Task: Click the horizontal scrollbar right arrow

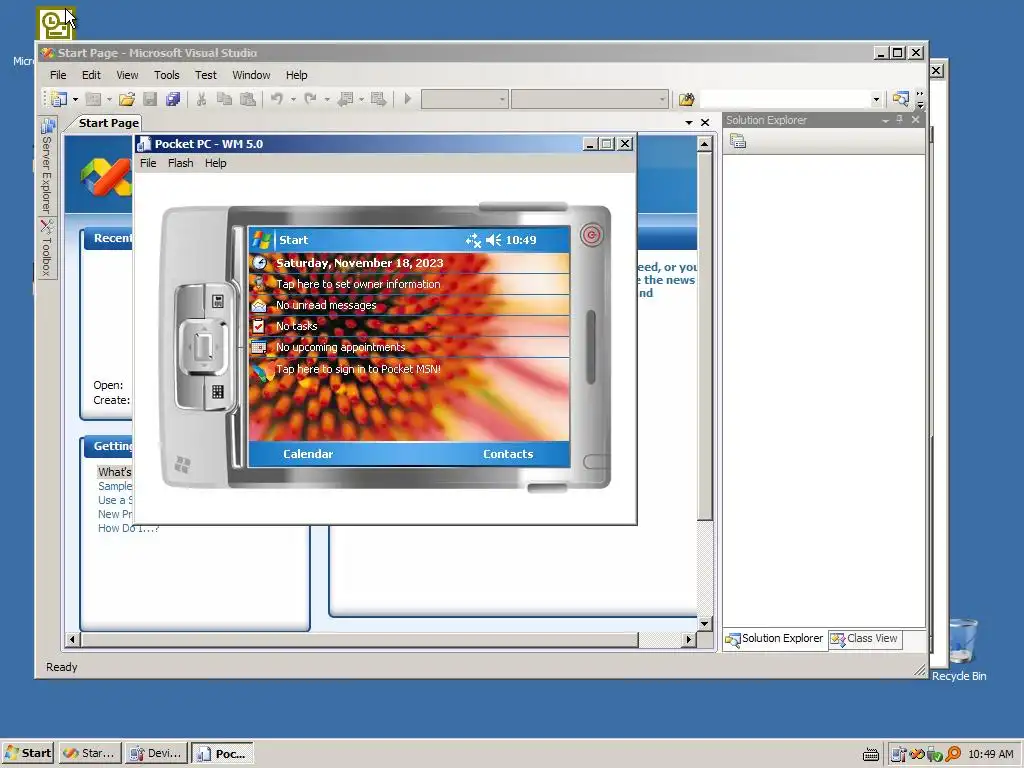Action: click(x=688, y=640)
